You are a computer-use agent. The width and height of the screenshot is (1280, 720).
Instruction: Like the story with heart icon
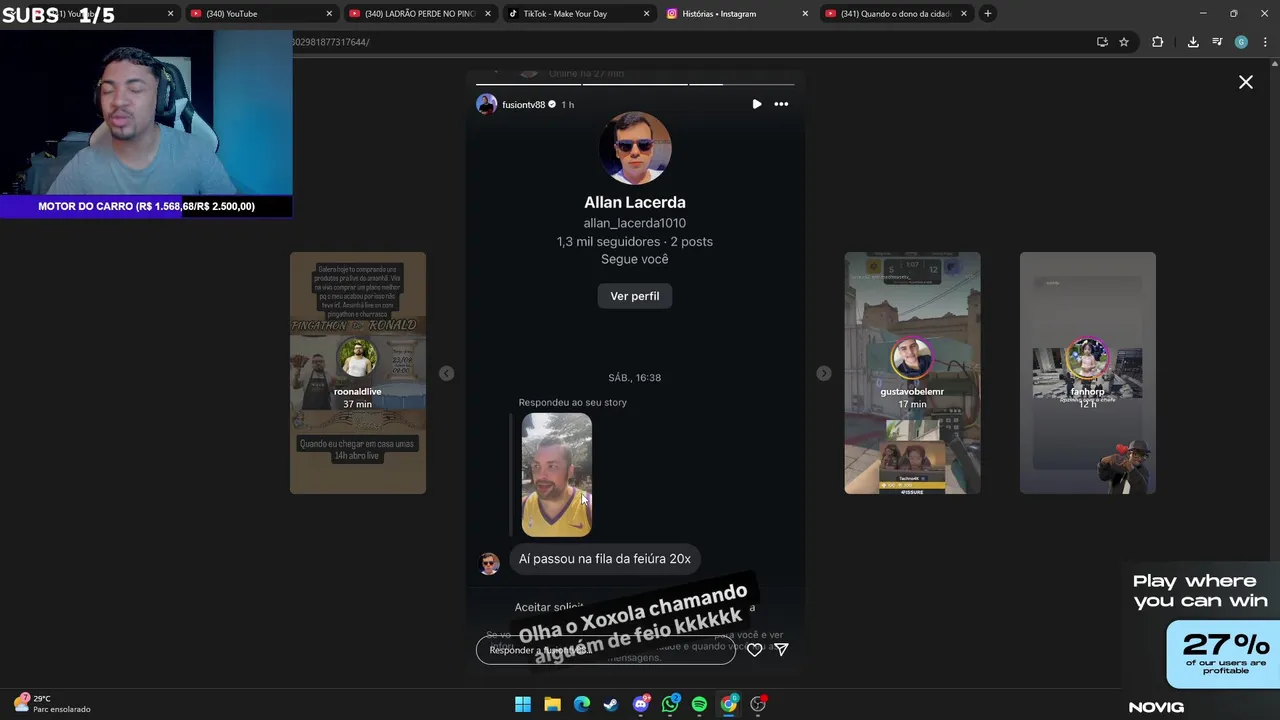pyautogui.click(x=755, y=649)
